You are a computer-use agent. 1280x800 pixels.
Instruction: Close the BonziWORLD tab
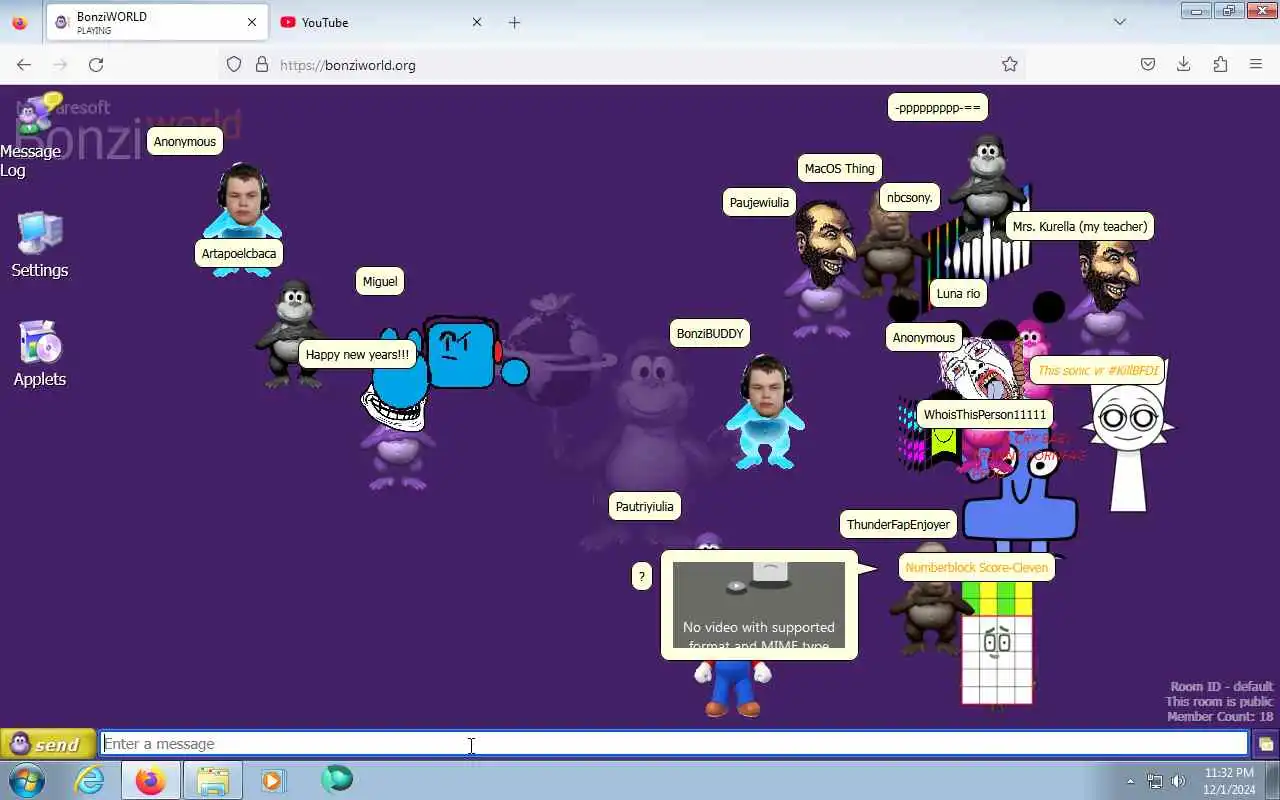(252, 22)
